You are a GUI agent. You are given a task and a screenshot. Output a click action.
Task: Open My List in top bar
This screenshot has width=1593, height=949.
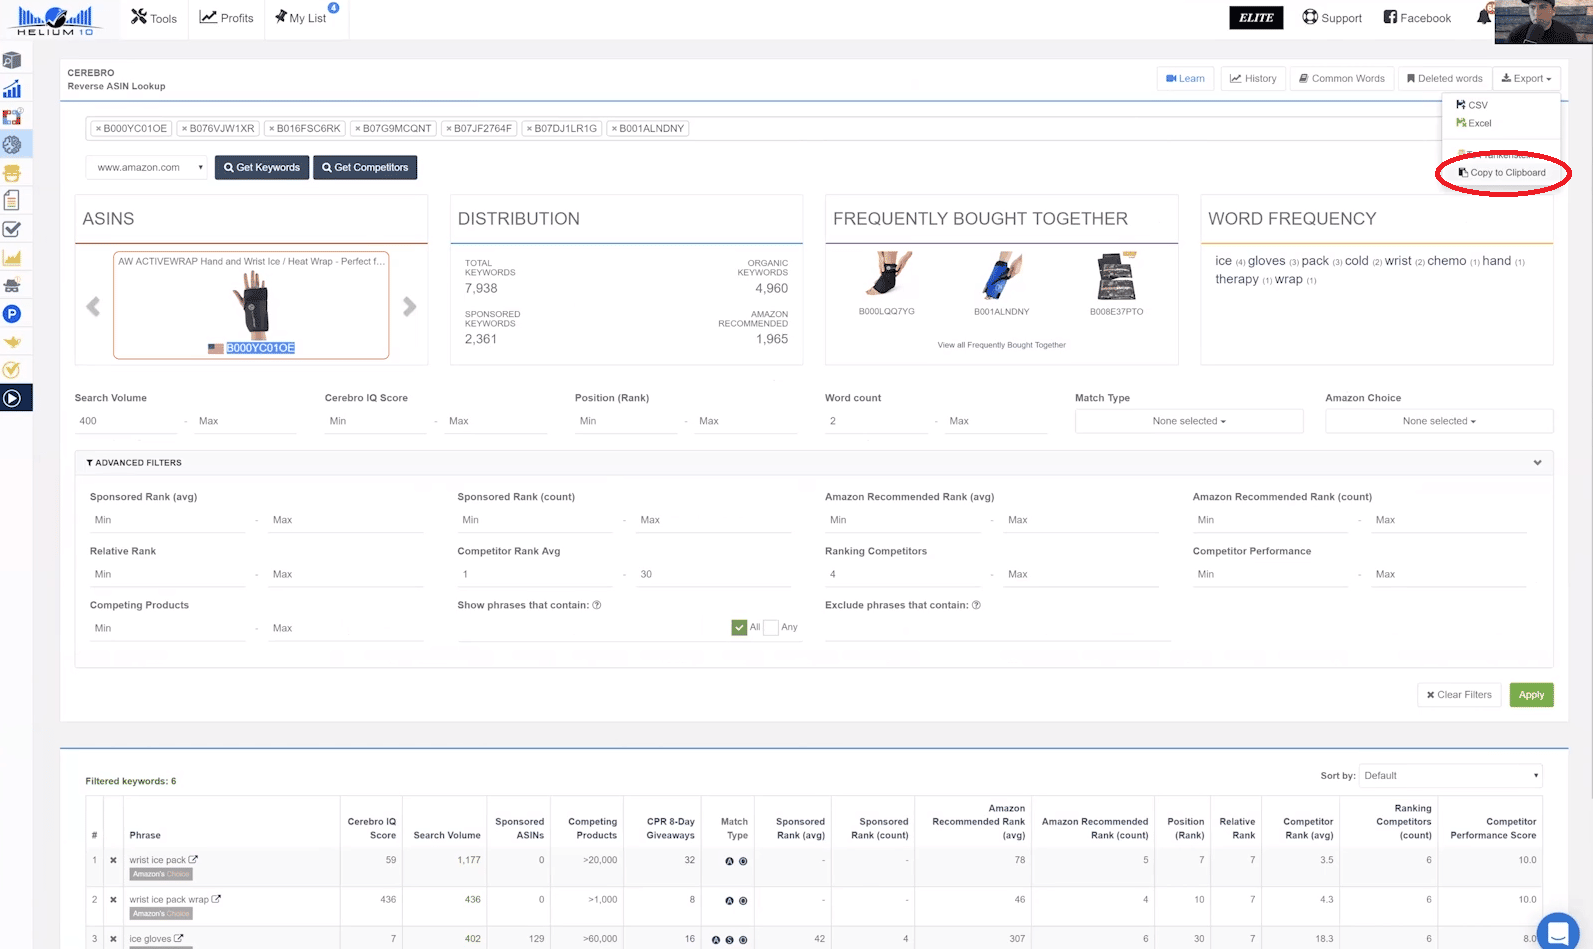301,18
